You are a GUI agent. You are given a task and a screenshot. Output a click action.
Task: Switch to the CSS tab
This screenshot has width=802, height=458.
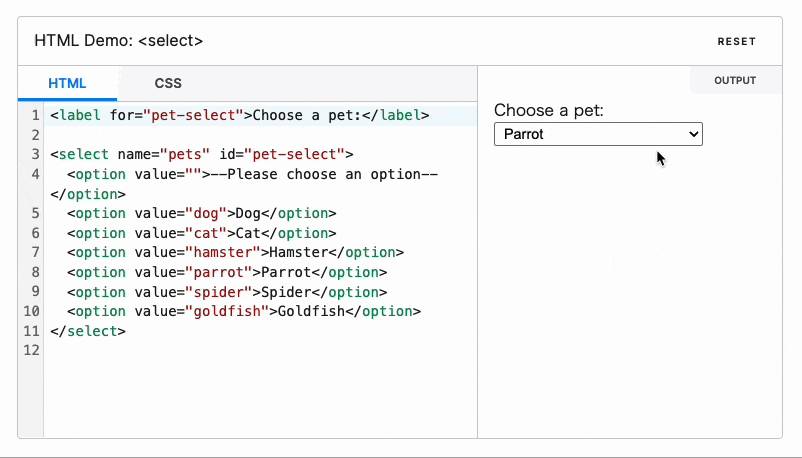(x=168, y=84)
